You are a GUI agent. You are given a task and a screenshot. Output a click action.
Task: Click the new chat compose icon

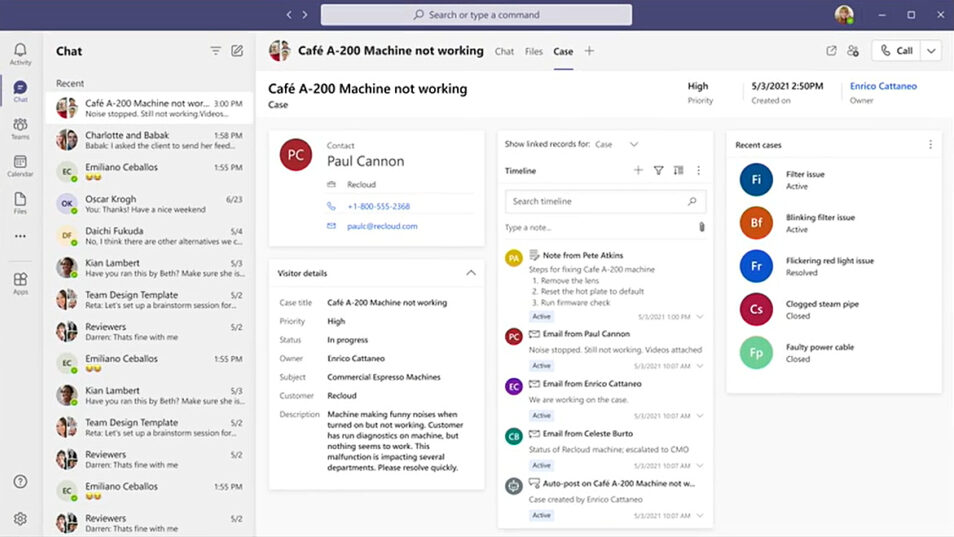point(237,51)
